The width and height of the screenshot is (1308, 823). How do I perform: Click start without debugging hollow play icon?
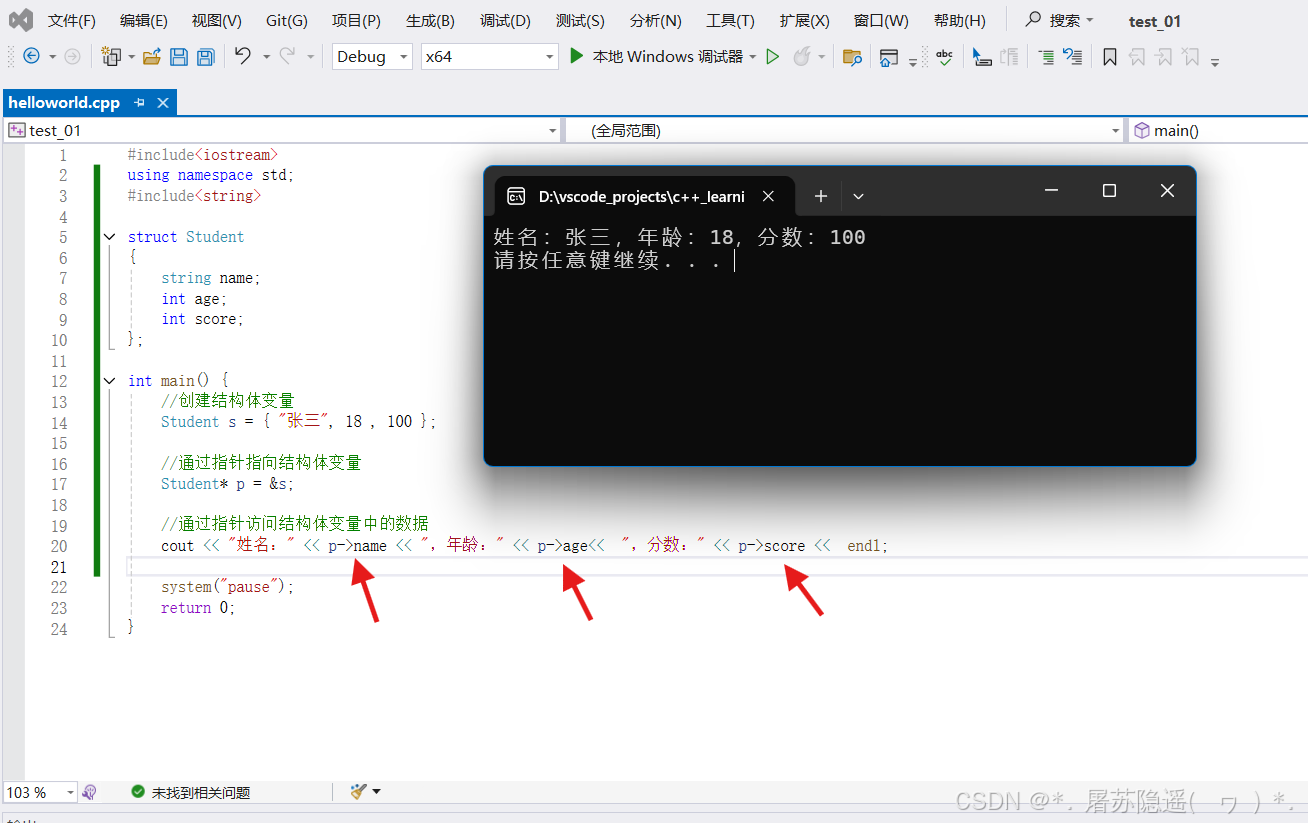pyautogui.click(x=772, y=57)
